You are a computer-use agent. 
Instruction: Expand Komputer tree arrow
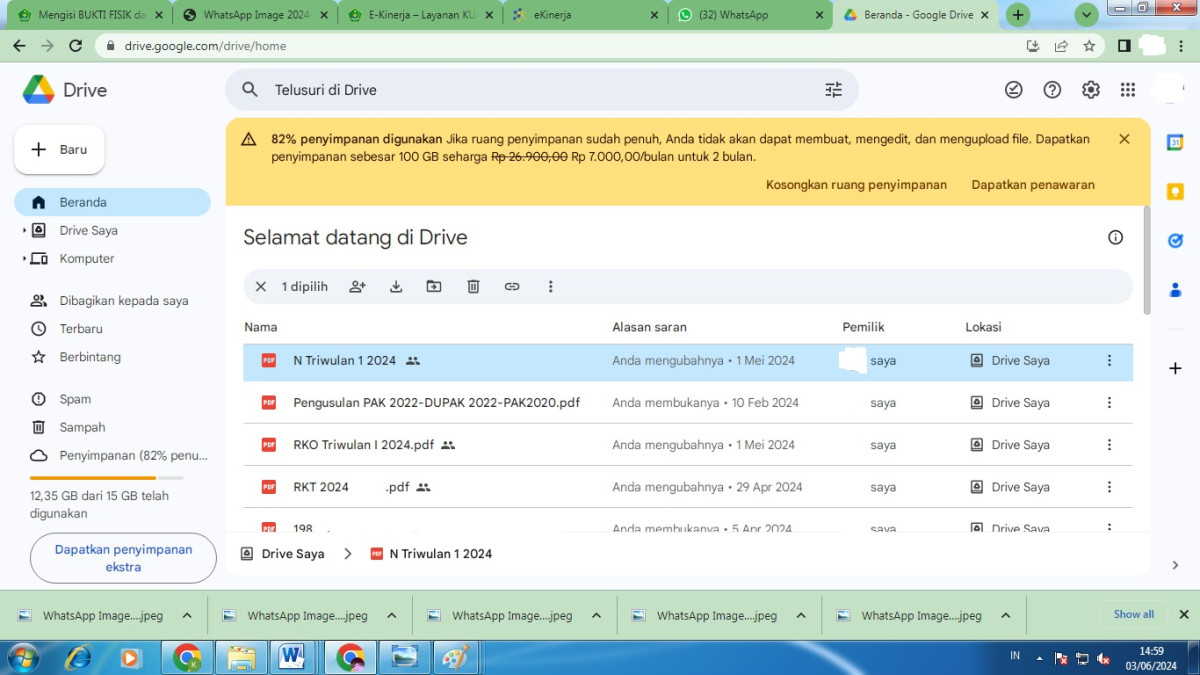[24, 259]
